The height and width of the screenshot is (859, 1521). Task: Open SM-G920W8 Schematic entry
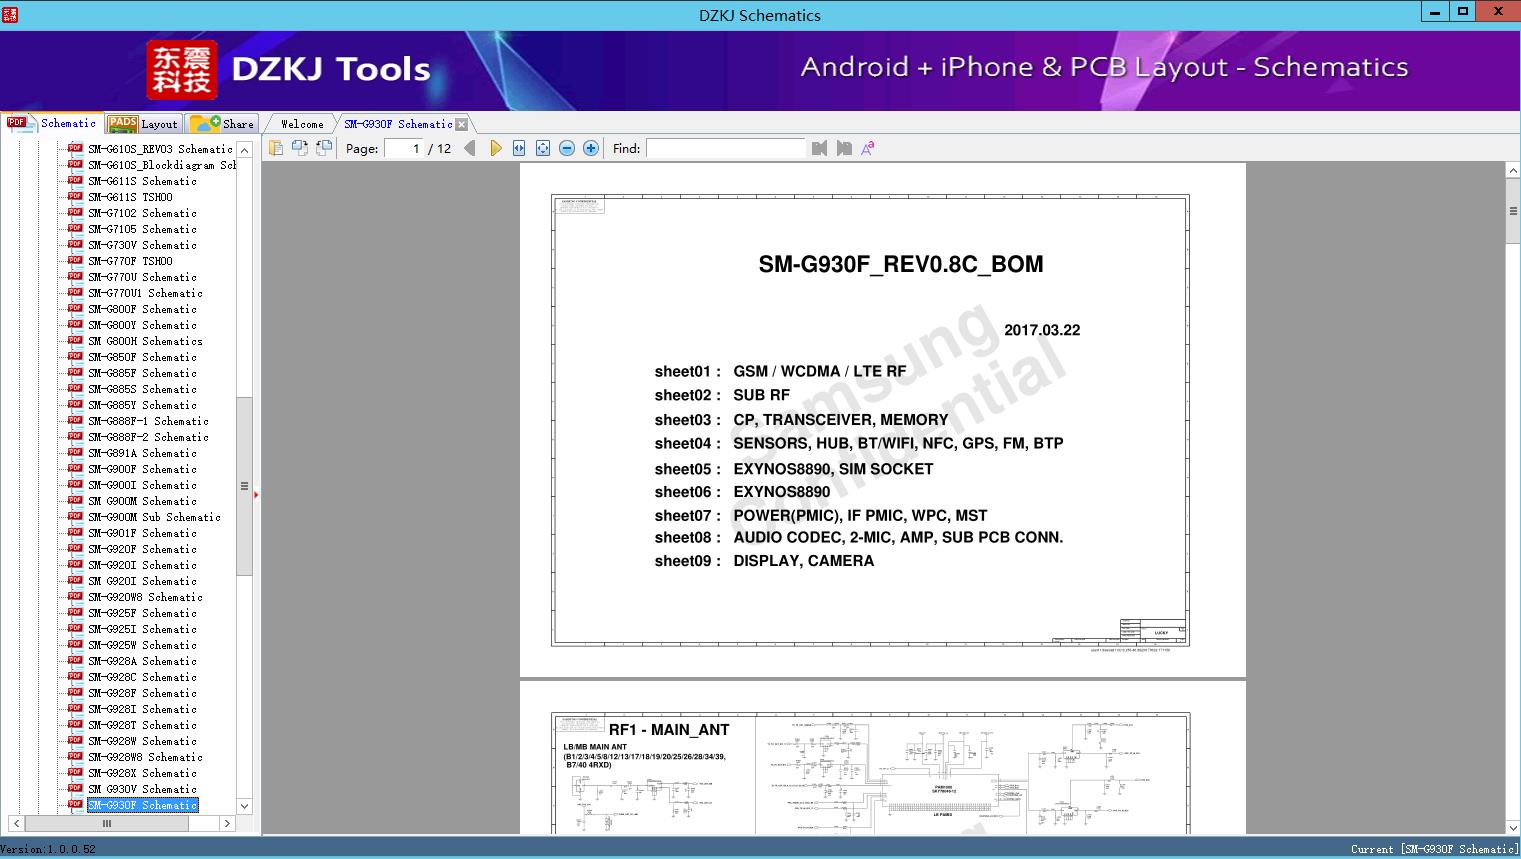click(145, 597)
